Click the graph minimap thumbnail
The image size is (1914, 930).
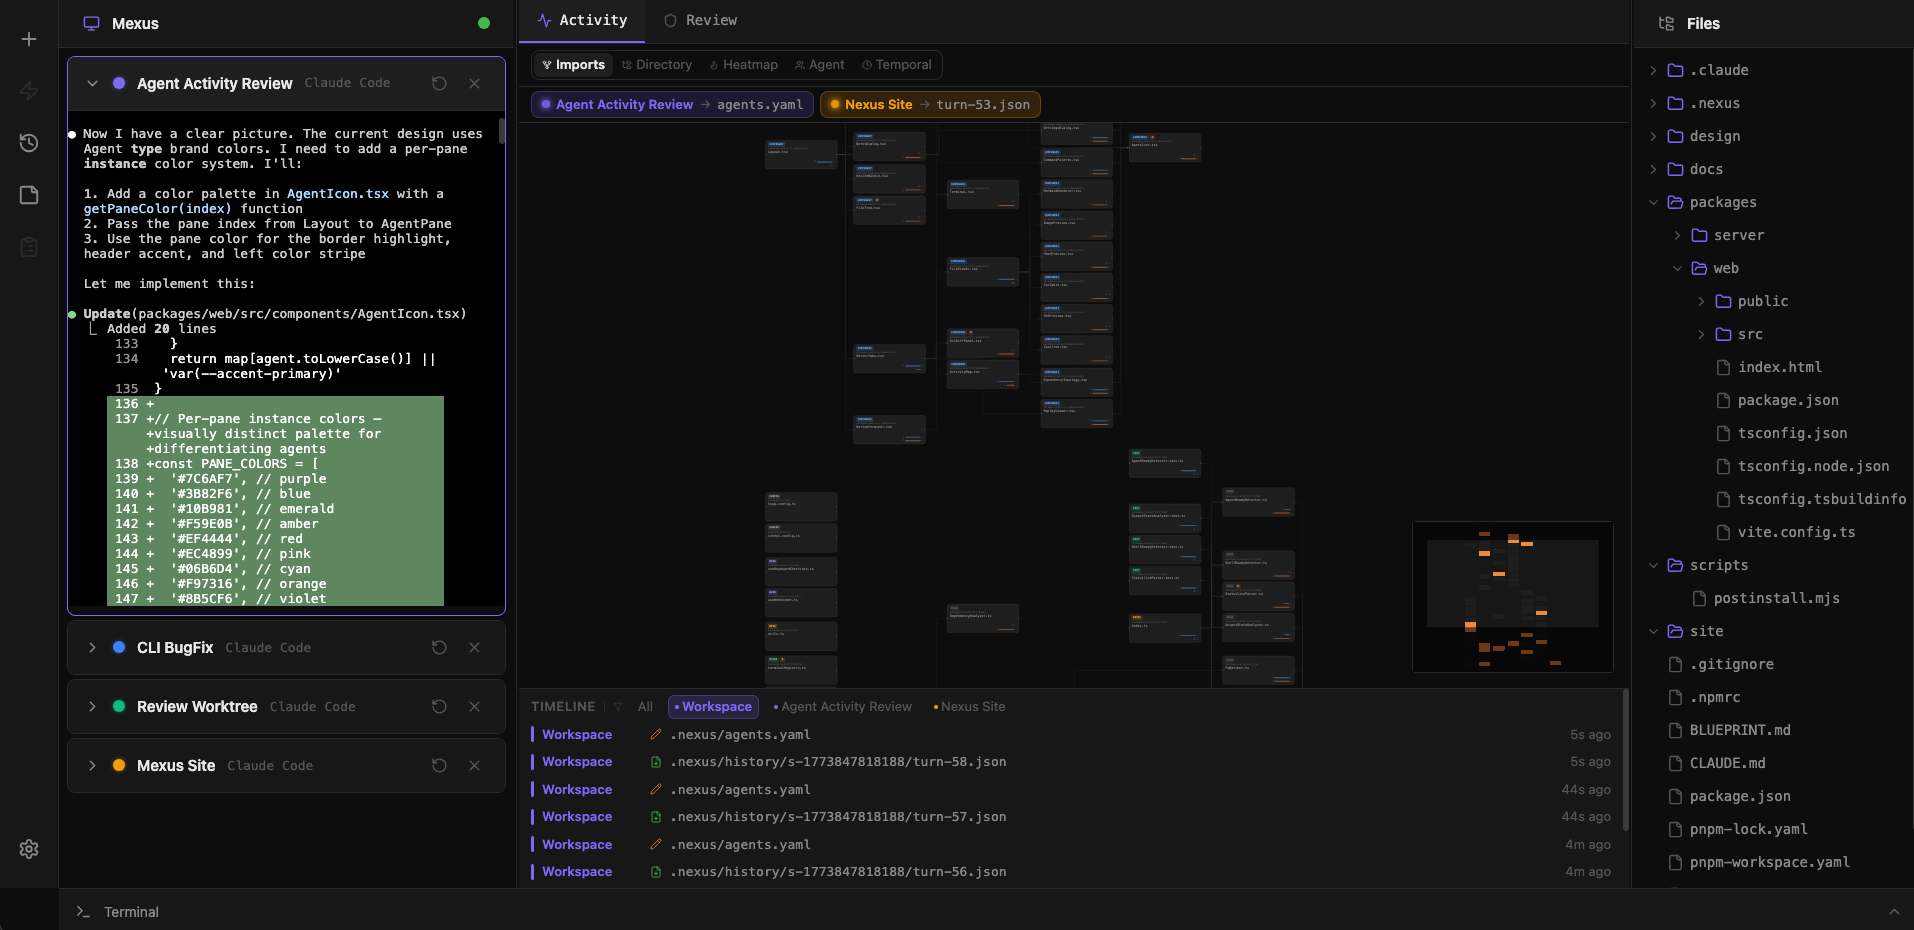[x=1512, y=597]
